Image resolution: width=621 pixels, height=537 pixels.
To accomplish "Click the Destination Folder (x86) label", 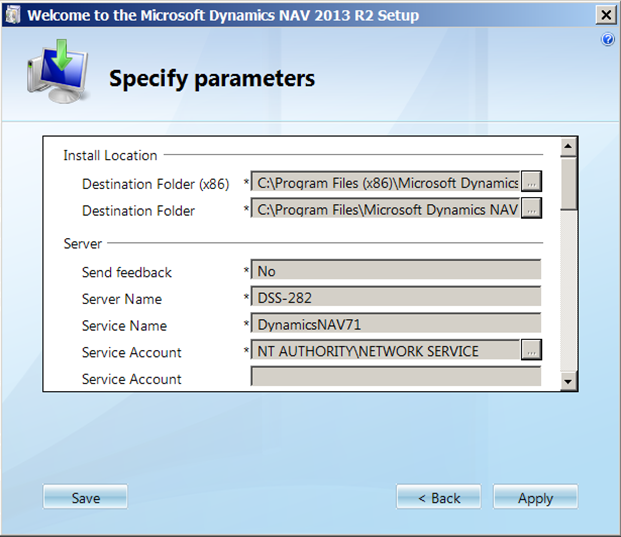I will click(156, 184).
